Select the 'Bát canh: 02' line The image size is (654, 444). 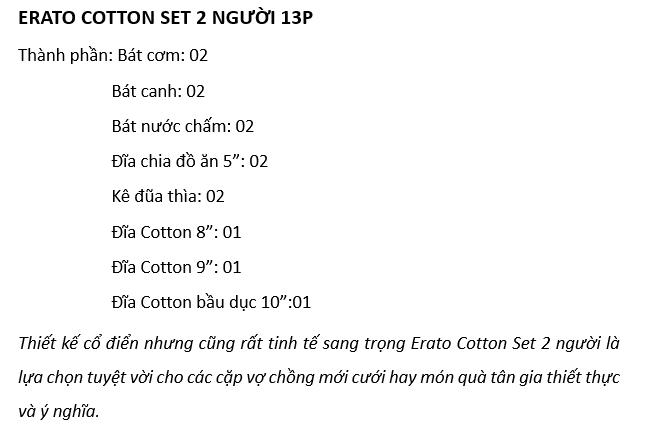coord(158,91)
